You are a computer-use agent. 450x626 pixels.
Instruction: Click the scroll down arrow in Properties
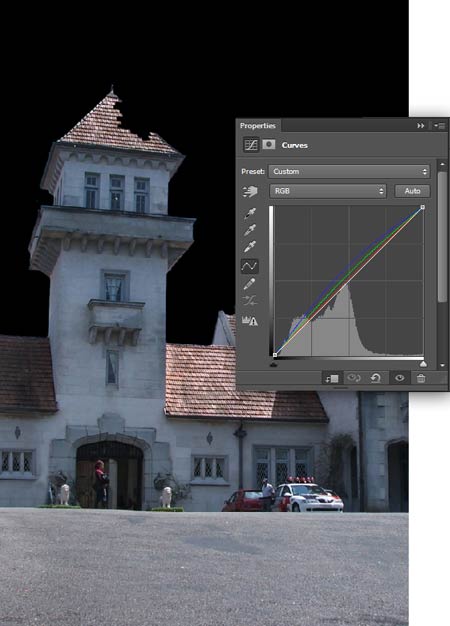[x=442, y=365]
